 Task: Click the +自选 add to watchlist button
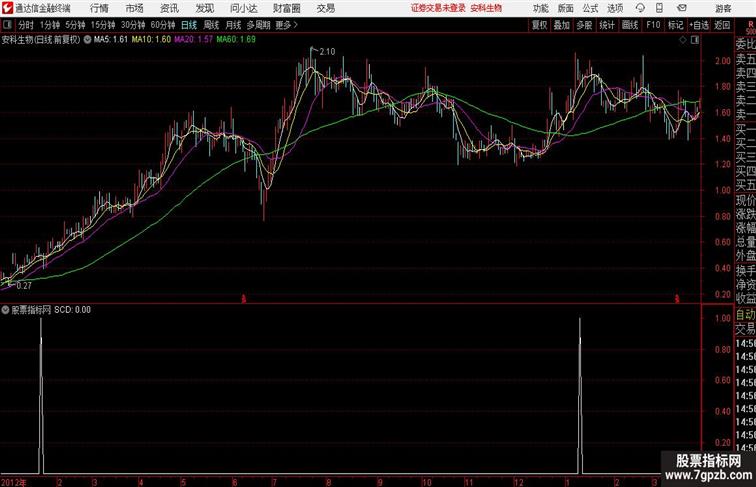[699, 25]
